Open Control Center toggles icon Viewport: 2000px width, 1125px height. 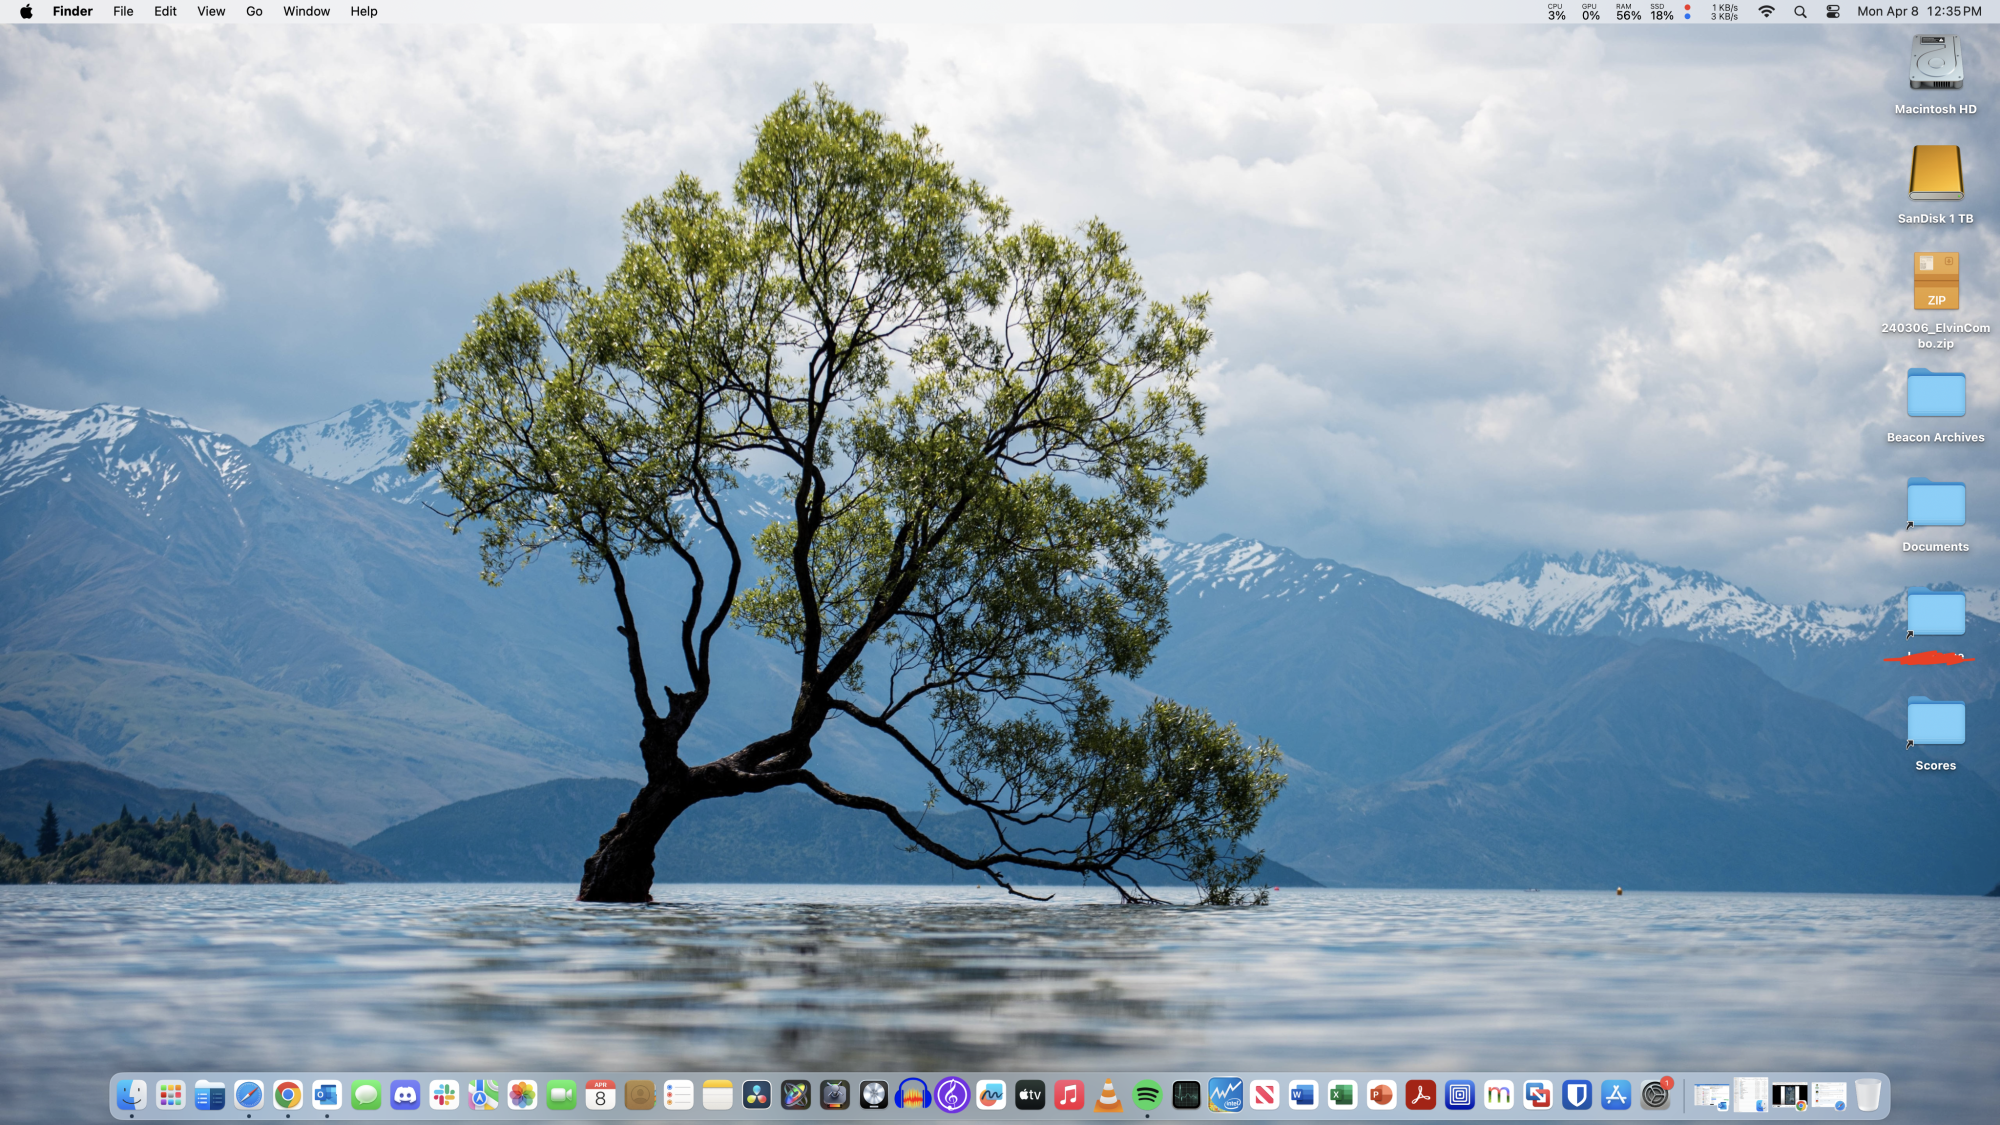(x=1833, y=12)
